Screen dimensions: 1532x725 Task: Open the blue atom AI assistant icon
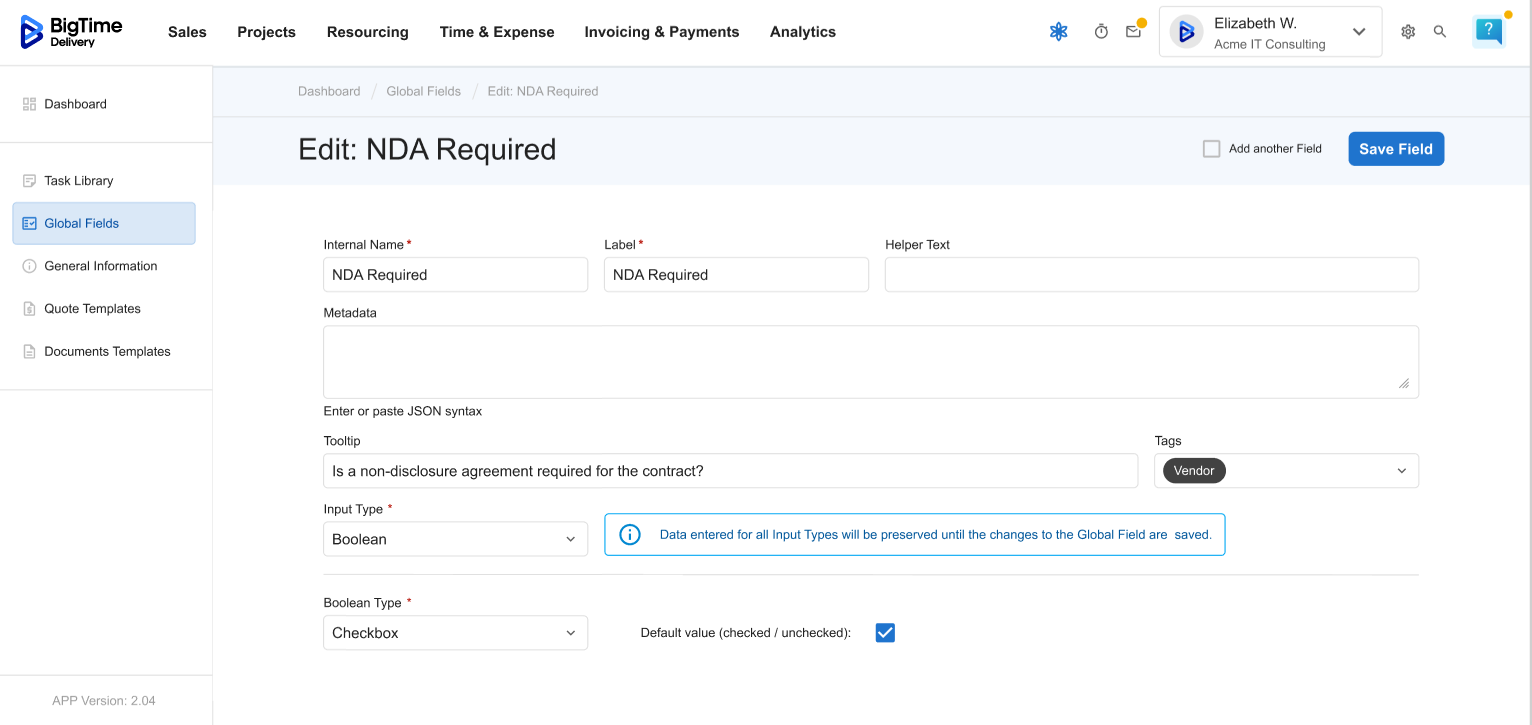click(1058, 32)
